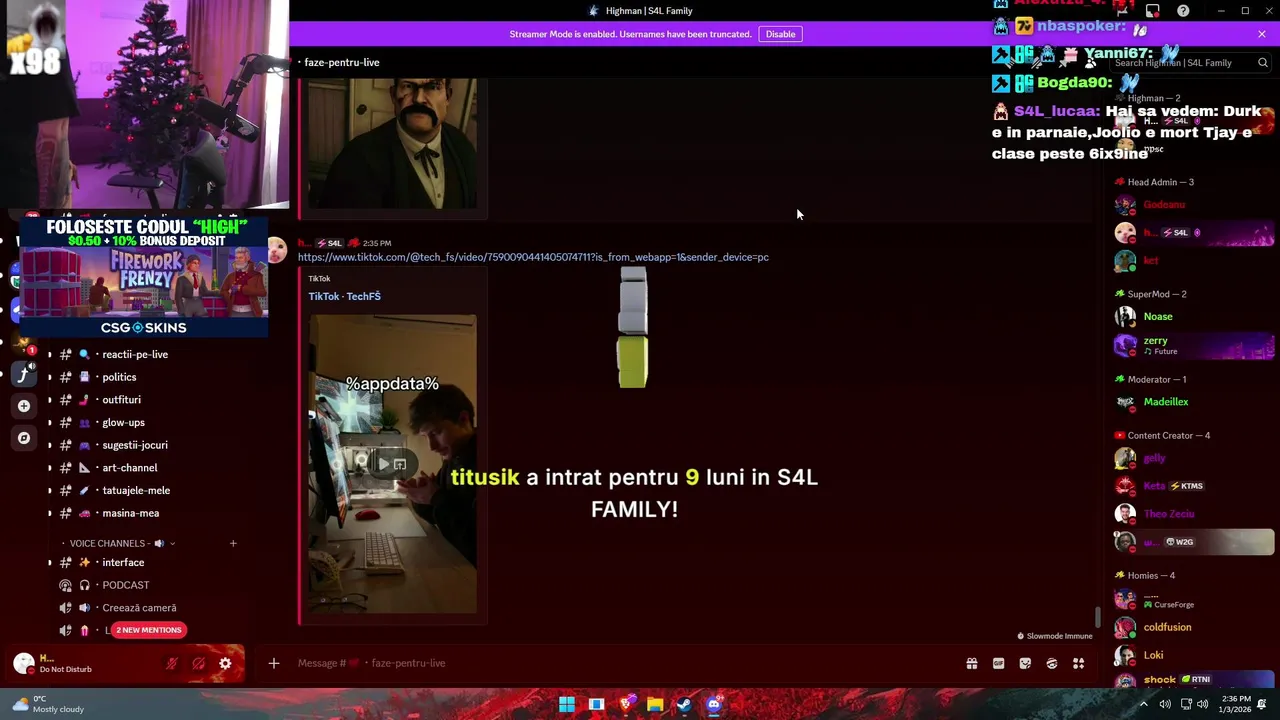This screenshot has height=720, width=1280.
Task: Open the Help question mark icon
Action: 1183,11
